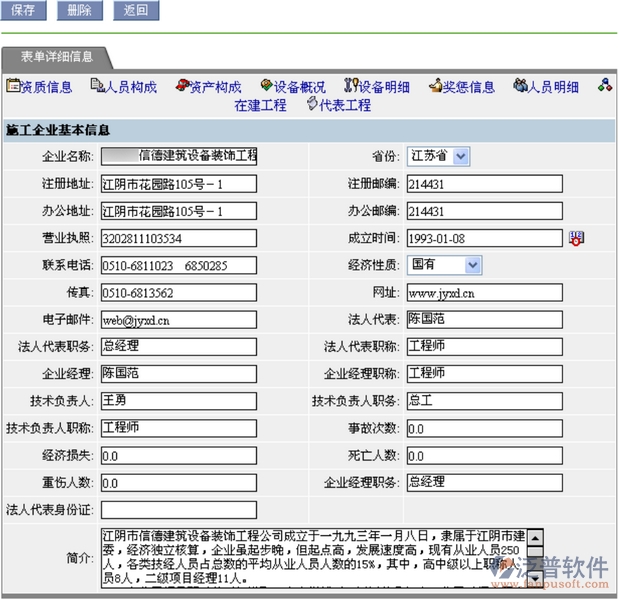619x600 pixels.
Task: Click the 法人代表身份证 input field
Action: pyautogui.click(x=178, y=510)
